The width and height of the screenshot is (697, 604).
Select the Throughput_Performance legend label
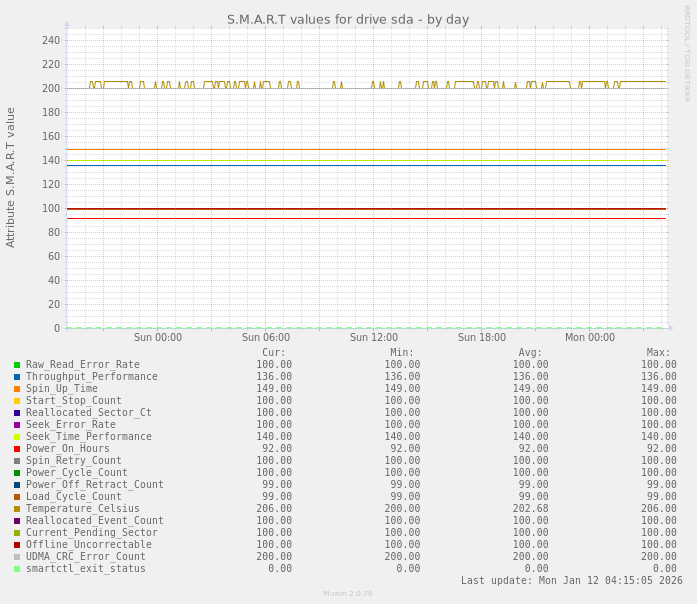tap(92, 376)
